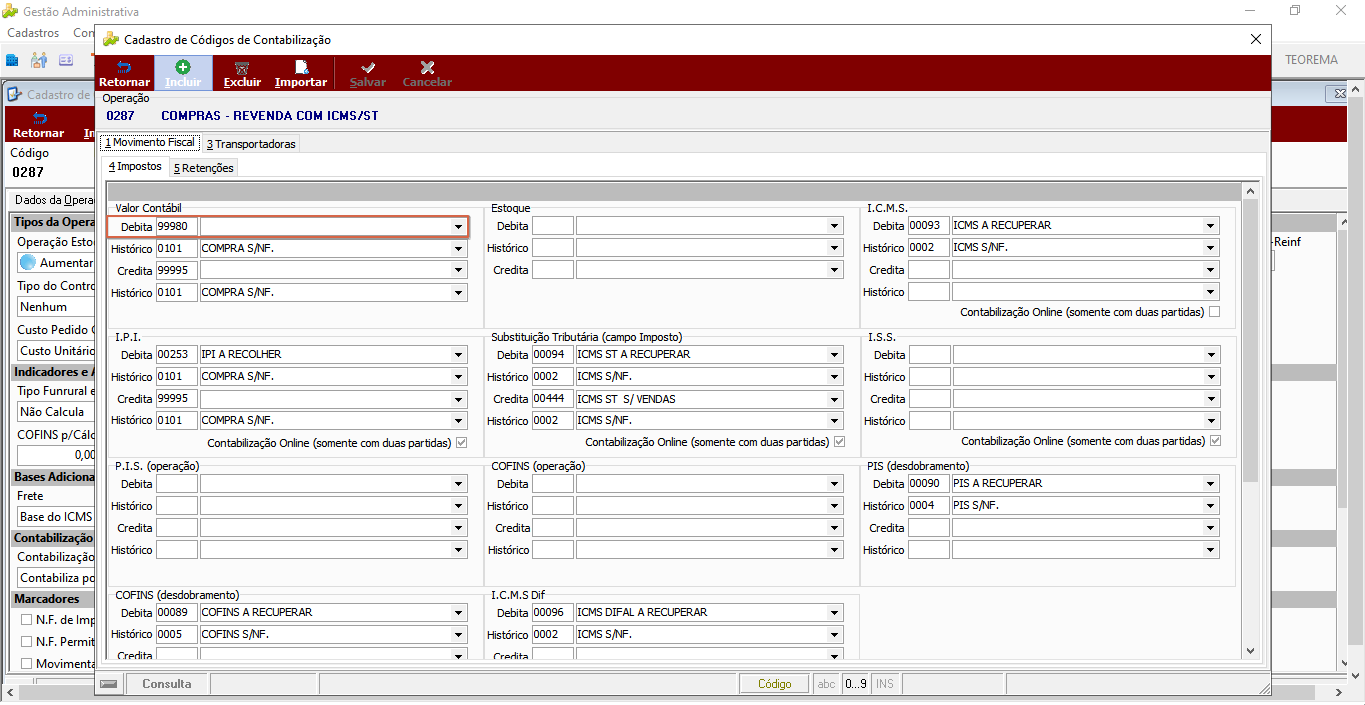The image size is (1365, 705).
Task: Open the PIS A RECUPERAR dropdown
Action: pos(1211,484)
